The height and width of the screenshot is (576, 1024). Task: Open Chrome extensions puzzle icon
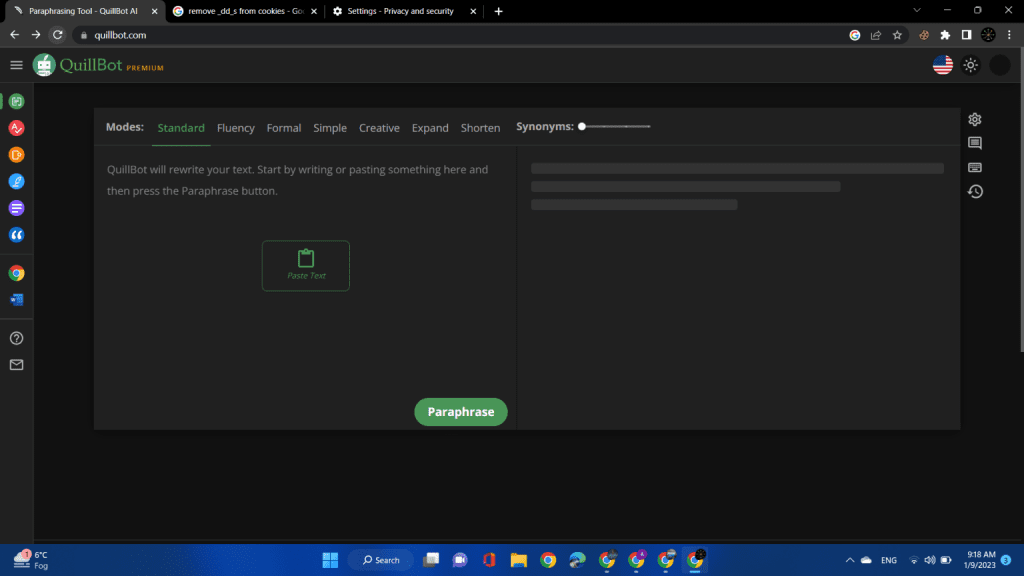pyautogui.click(x=945, y=35)
